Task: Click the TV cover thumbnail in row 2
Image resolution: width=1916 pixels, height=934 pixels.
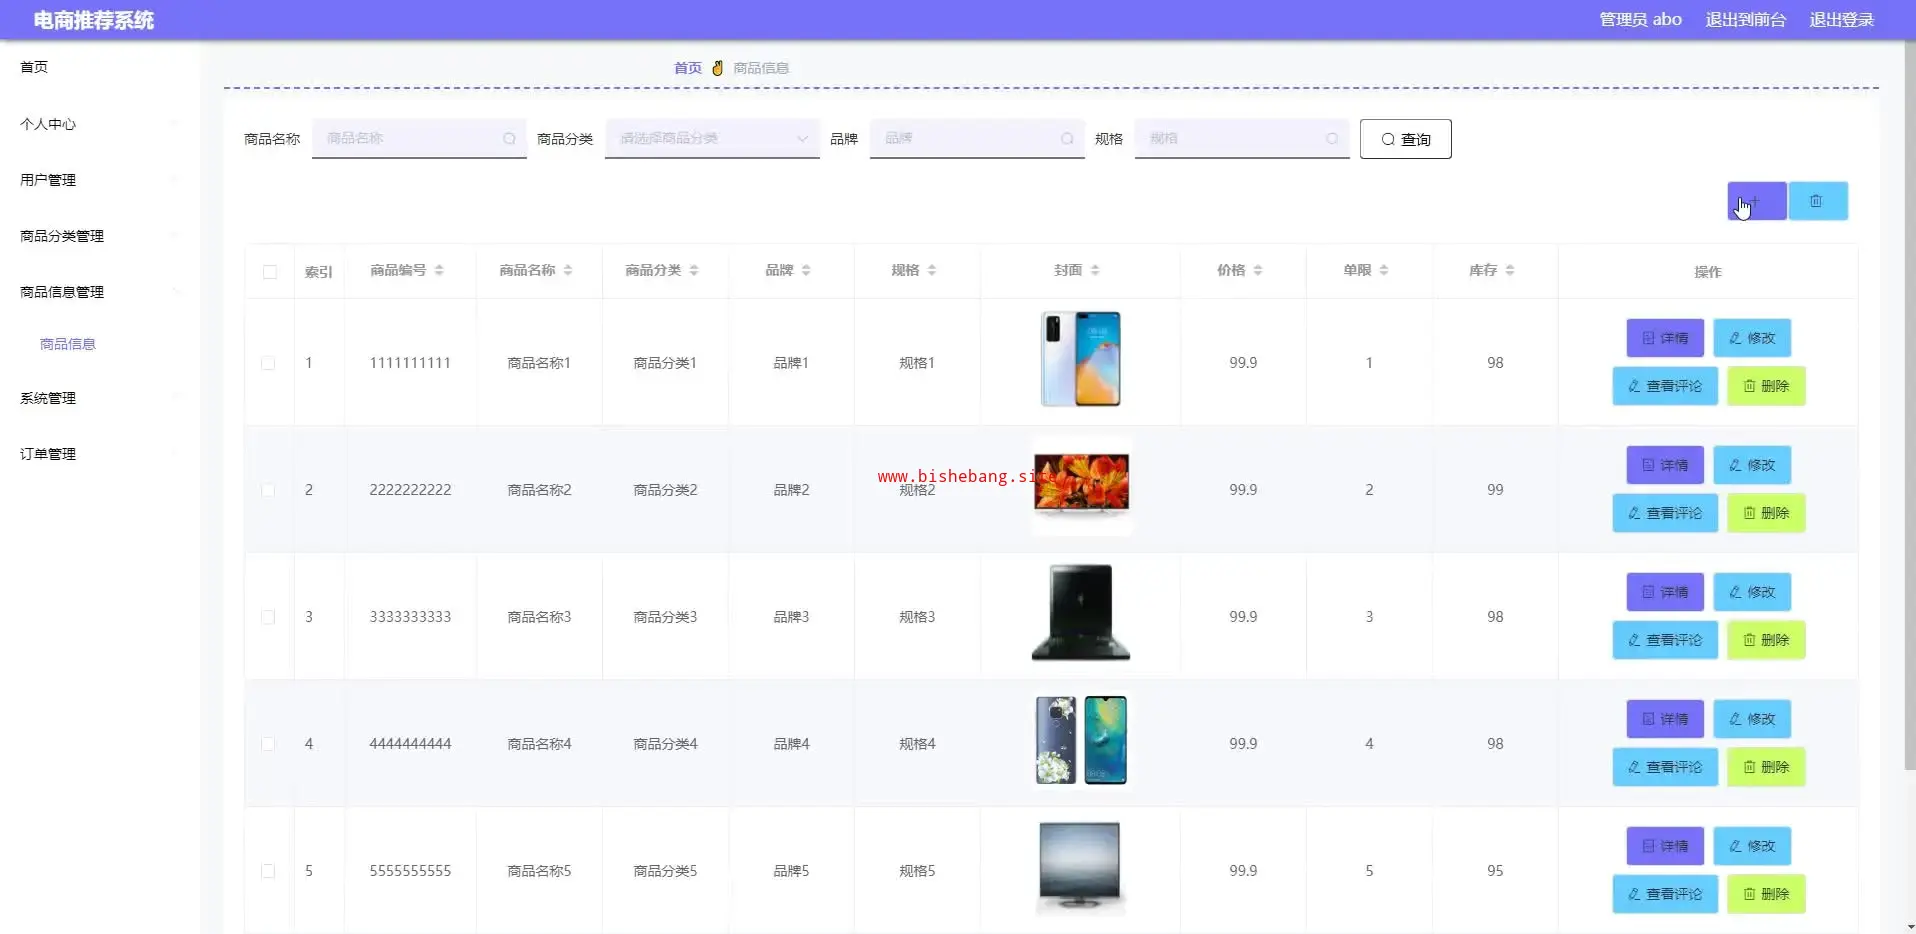Action: pyautogui.click(x=1081, y=484)
